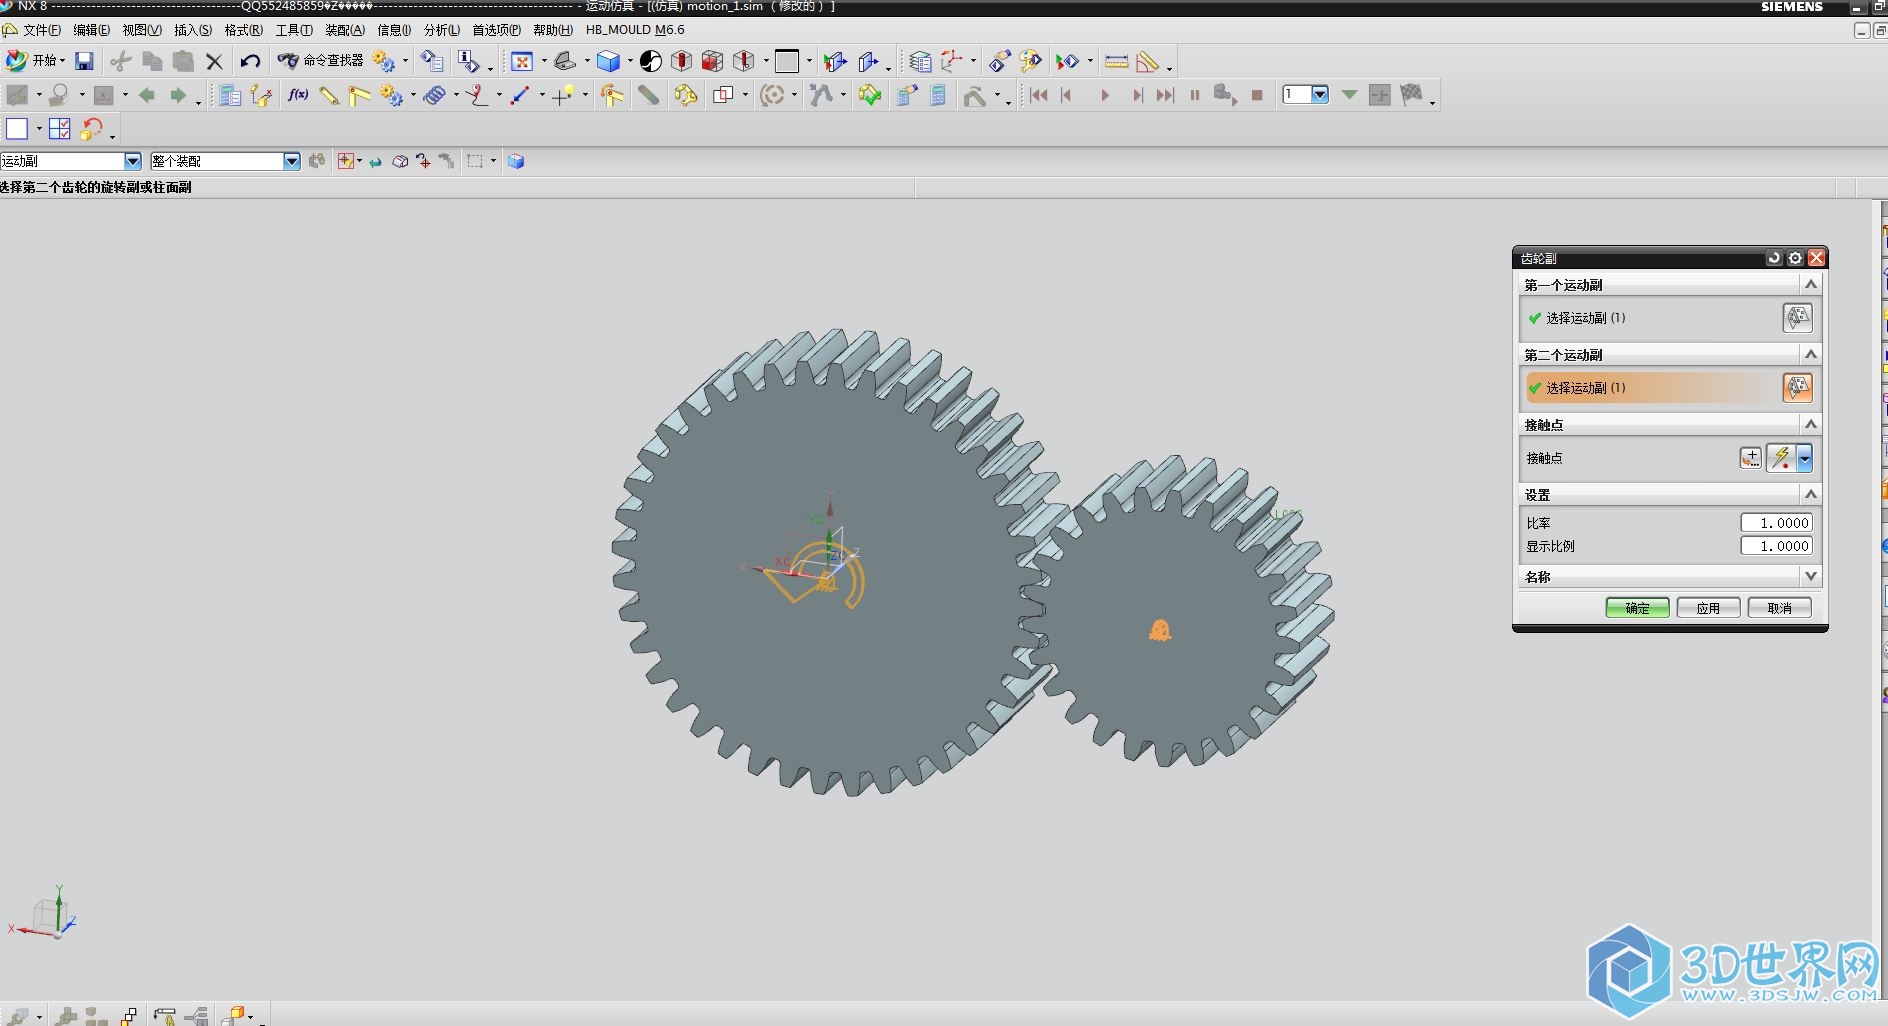Viewport: 1888px width, 1026px height.
Task: Open the 首选项(P) menu
Action: click(x=496, y=30)
